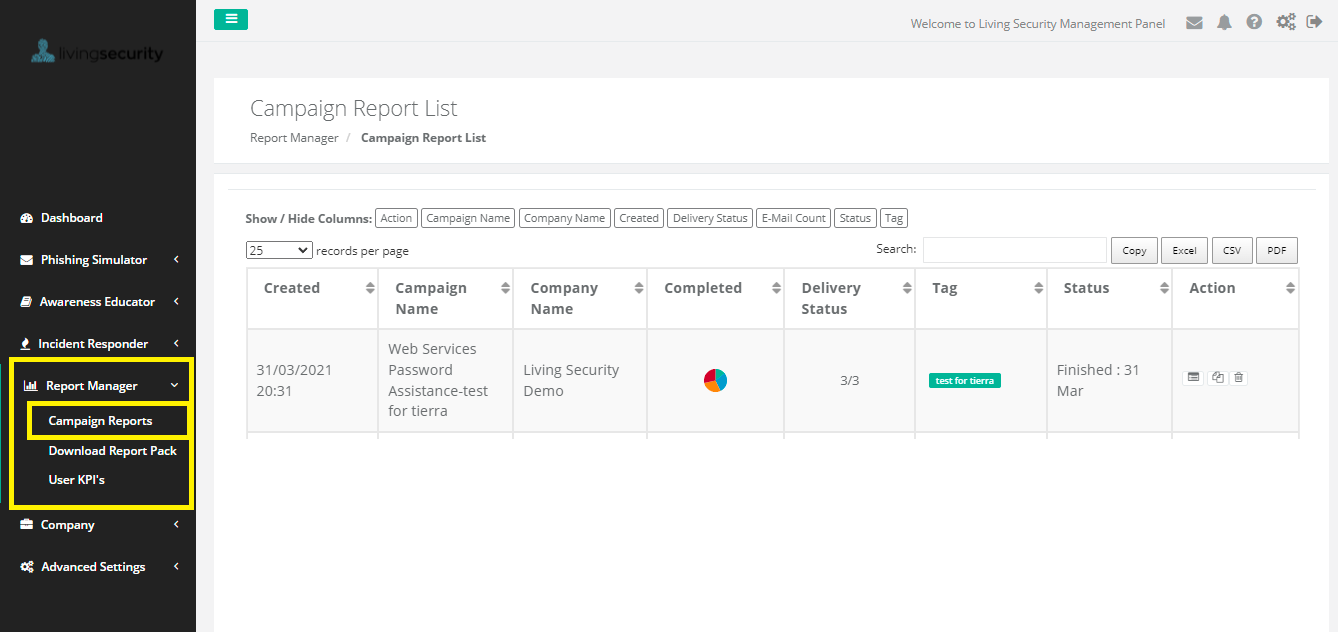
Task: Open notifications bell icon
Action: (x=1224, y=22)
